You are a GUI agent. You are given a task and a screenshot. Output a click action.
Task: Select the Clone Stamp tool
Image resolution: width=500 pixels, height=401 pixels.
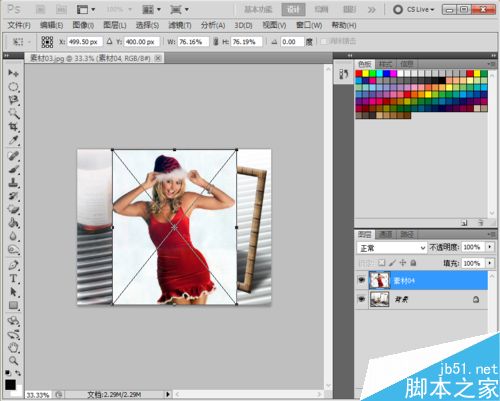point(13,183)
